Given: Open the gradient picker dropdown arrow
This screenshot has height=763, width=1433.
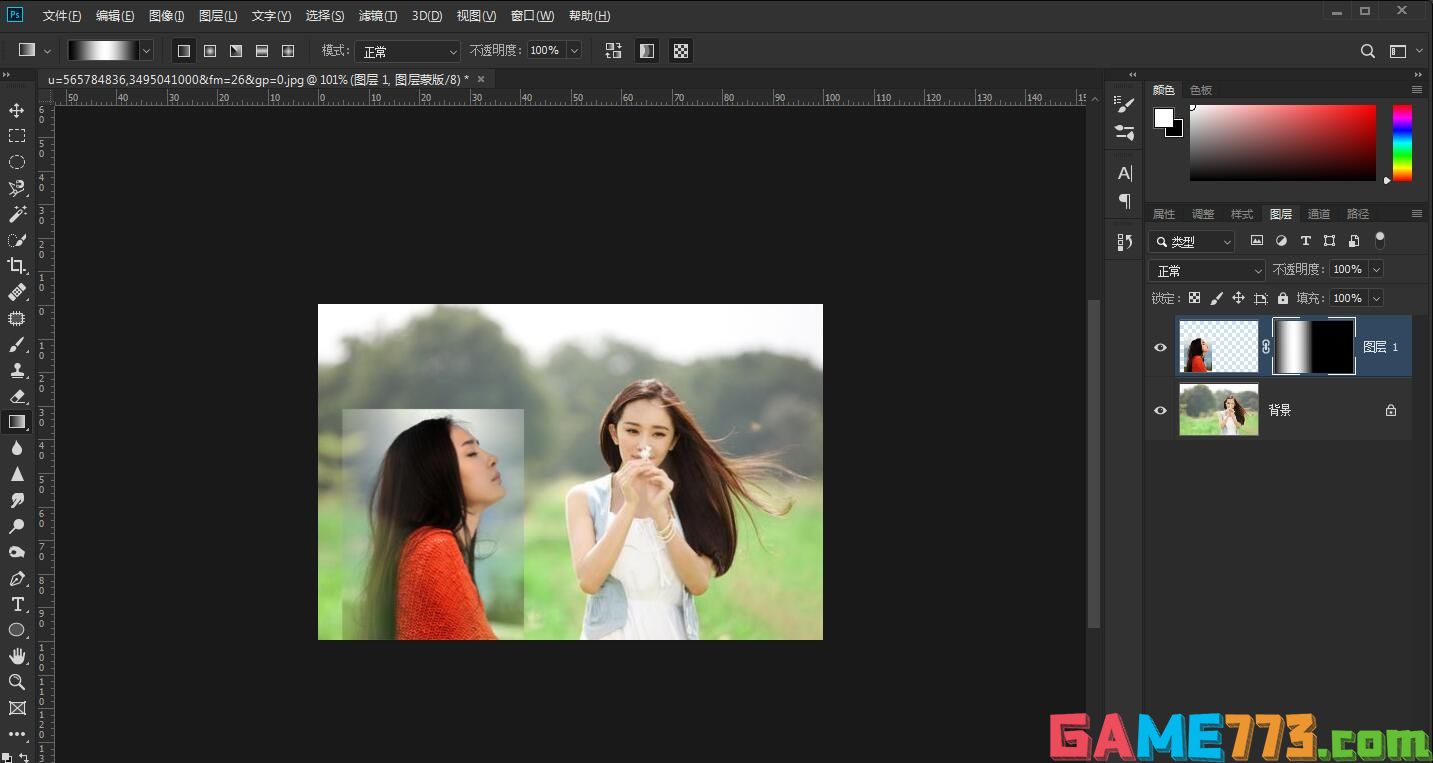Looking at the screenshot, I should tap(147, 51).
